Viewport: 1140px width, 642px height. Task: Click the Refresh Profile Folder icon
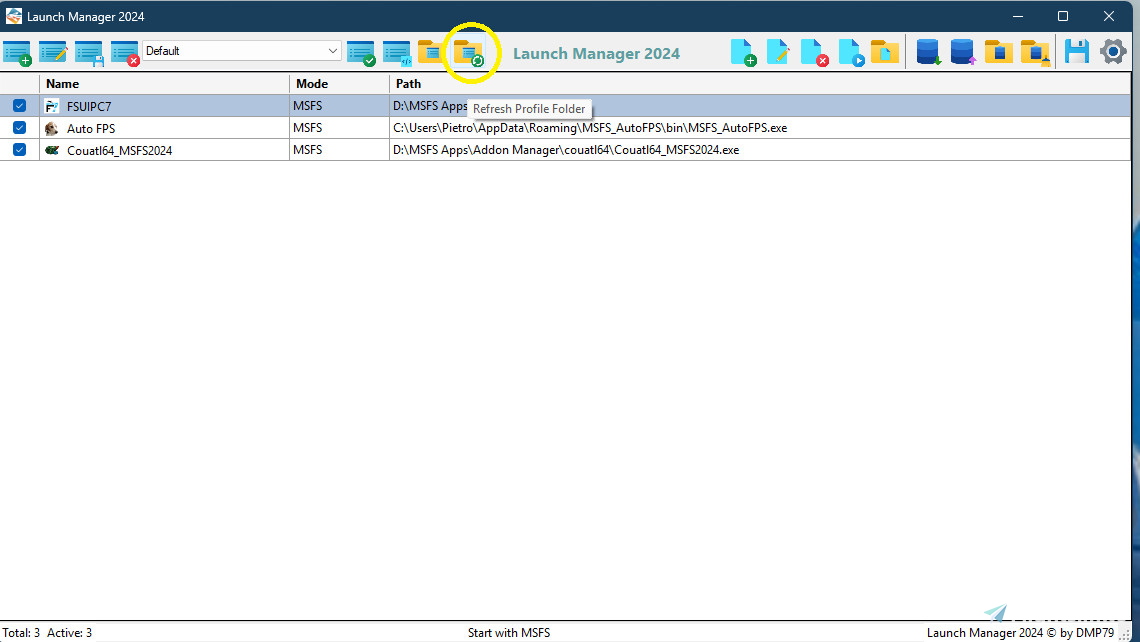[x=469, y=53]
